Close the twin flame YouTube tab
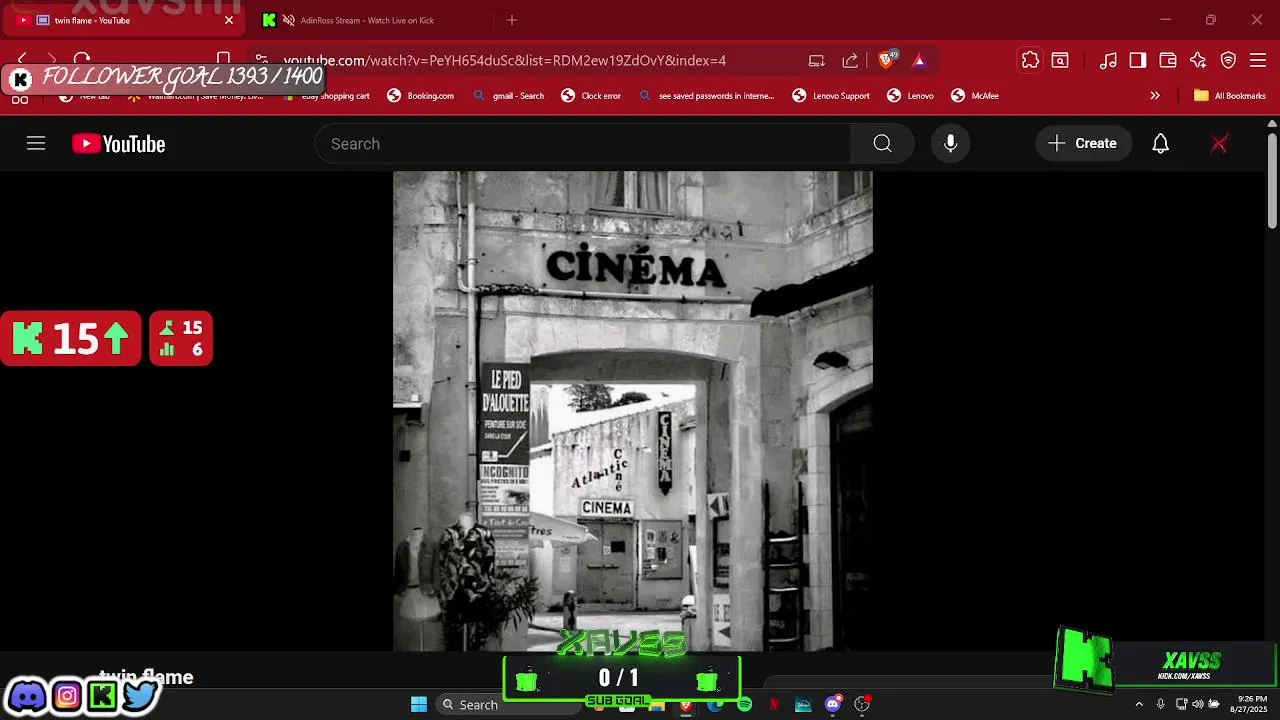 pos(229,20)
